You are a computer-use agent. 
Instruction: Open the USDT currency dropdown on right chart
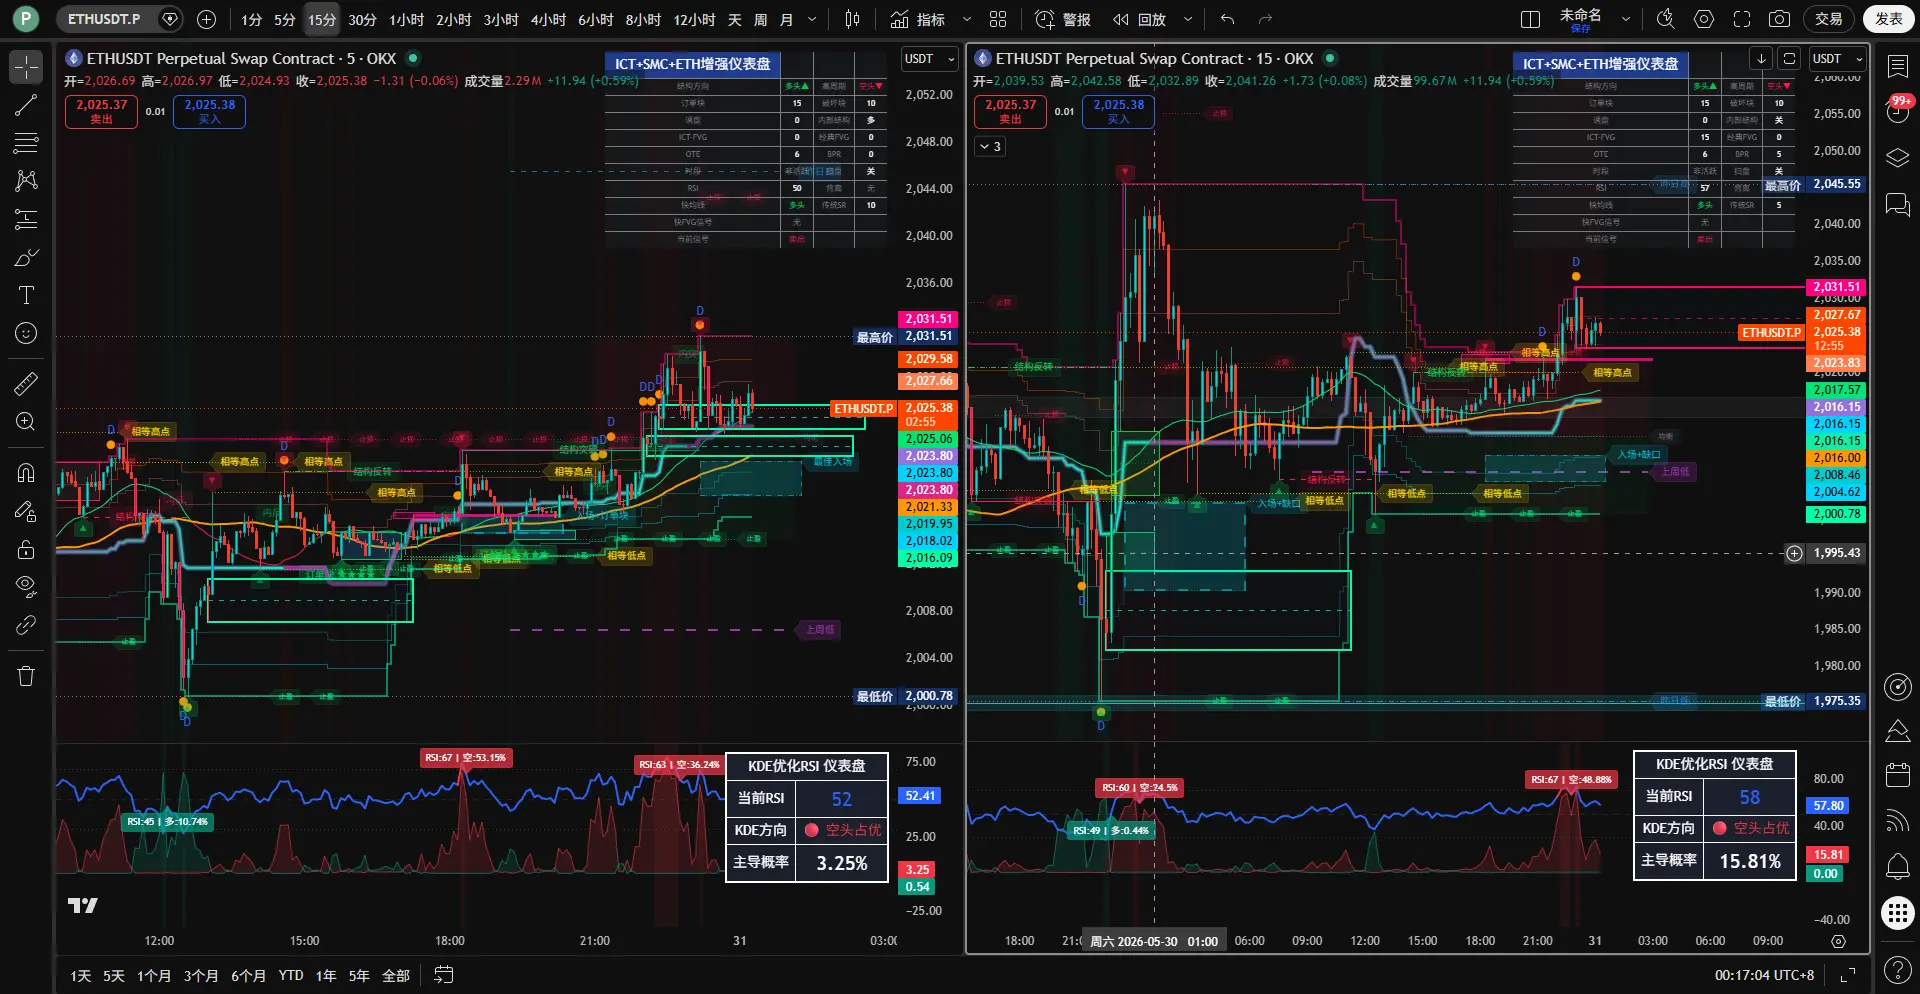click(x=1838, y=59)
